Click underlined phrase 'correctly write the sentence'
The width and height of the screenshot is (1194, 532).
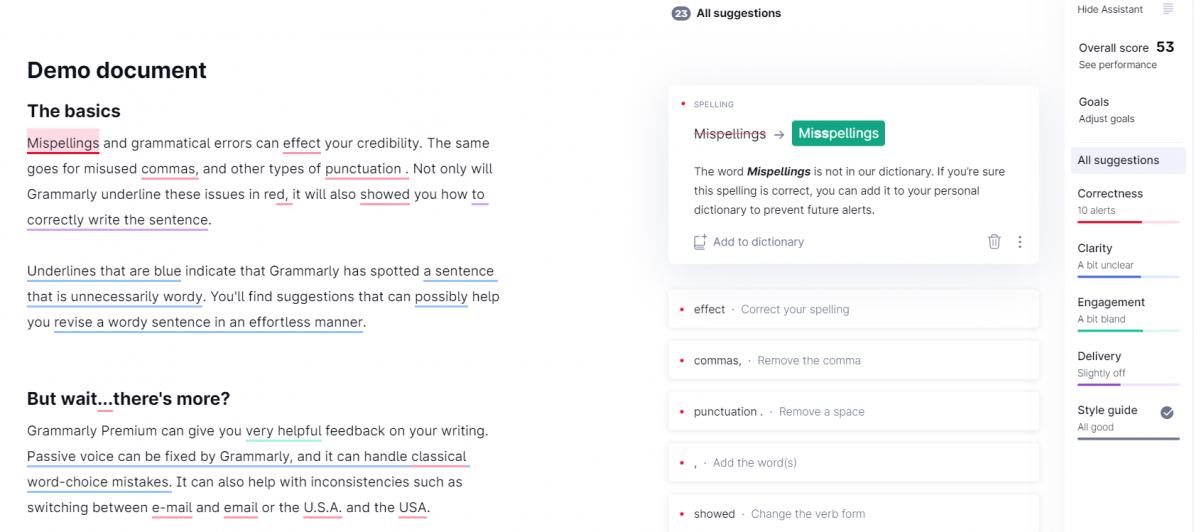pos(117,221)
